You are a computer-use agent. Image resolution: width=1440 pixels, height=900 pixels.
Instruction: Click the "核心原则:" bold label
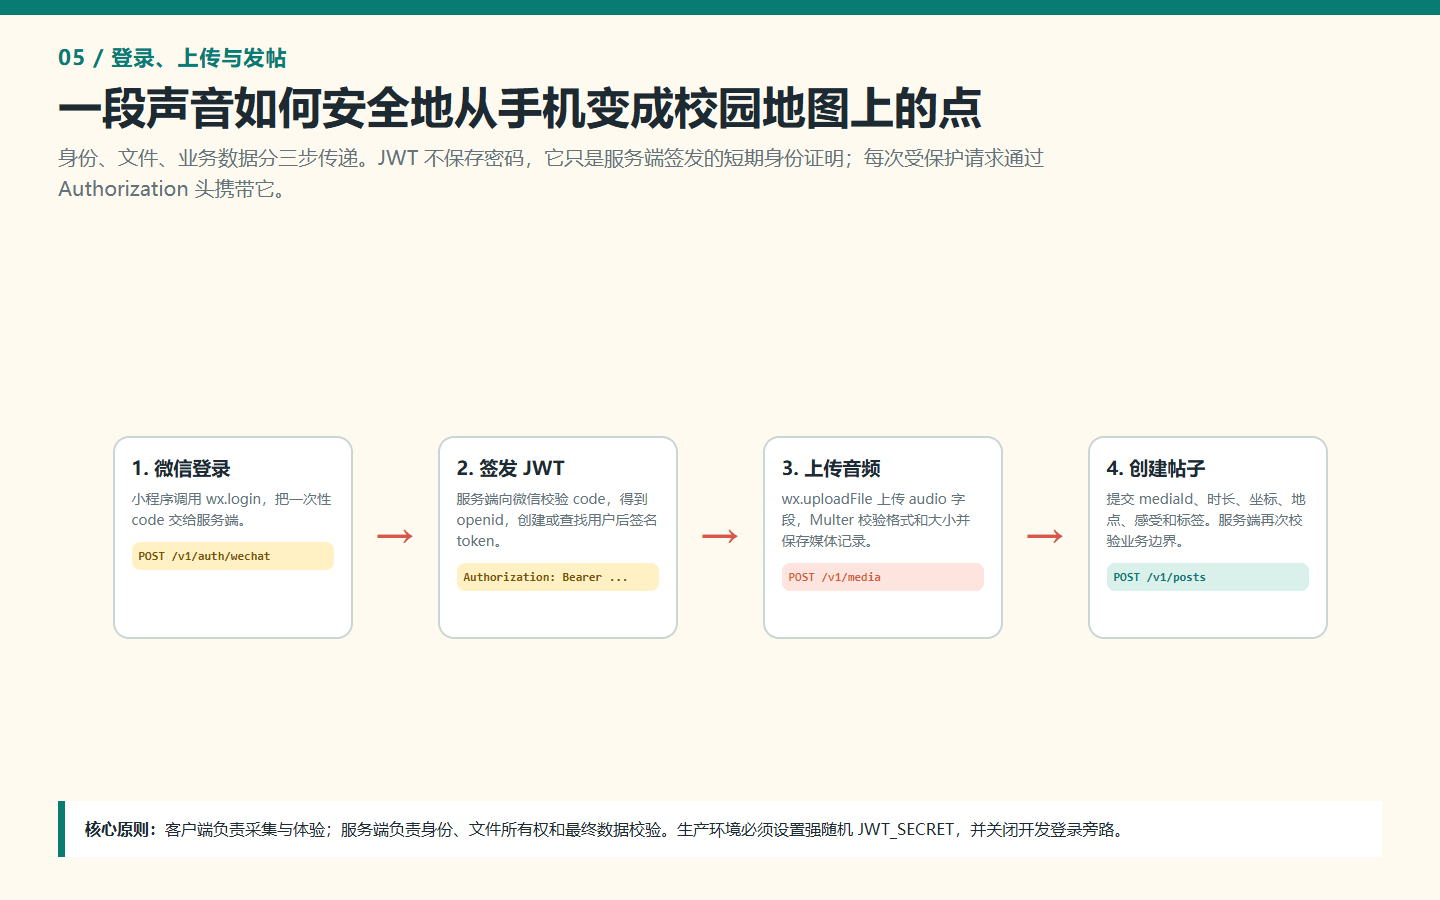(x=121, y=829)
